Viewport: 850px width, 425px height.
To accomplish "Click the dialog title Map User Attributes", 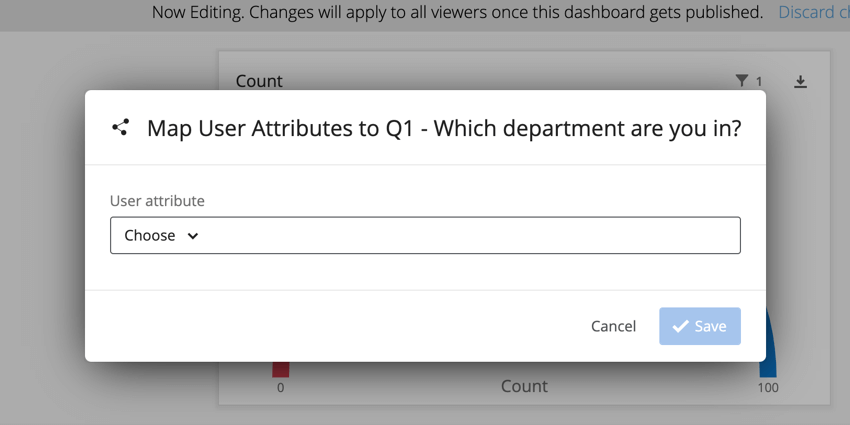I will point(443,129).
